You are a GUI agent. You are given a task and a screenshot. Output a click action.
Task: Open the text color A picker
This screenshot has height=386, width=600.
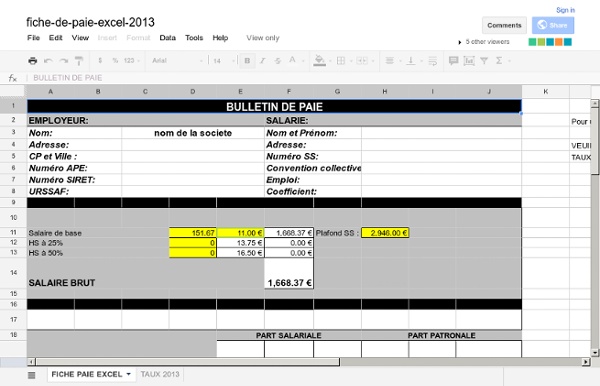click(292, 60)
